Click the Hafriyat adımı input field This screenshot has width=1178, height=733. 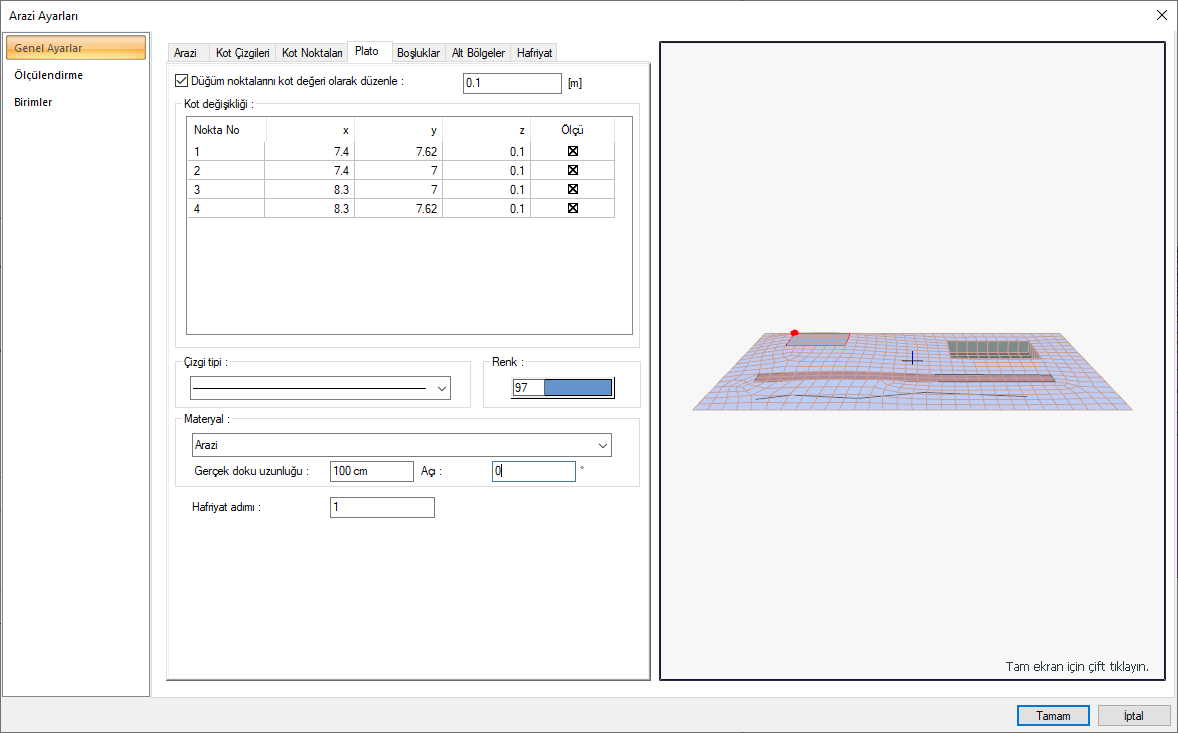[382, 508]
